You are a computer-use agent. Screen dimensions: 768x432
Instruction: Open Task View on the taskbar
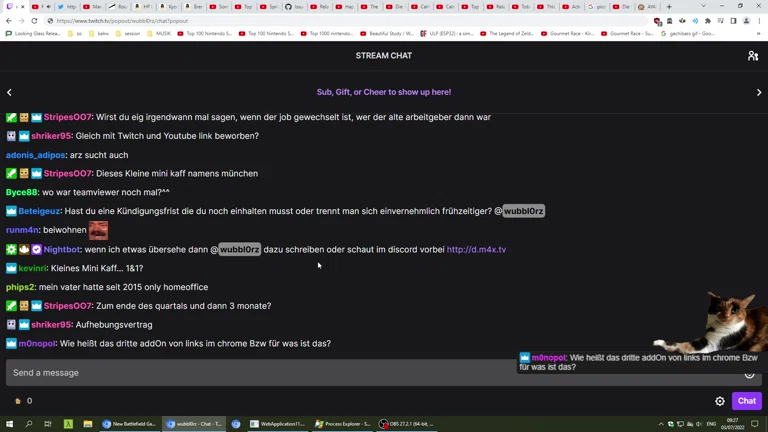pos(48,424)
